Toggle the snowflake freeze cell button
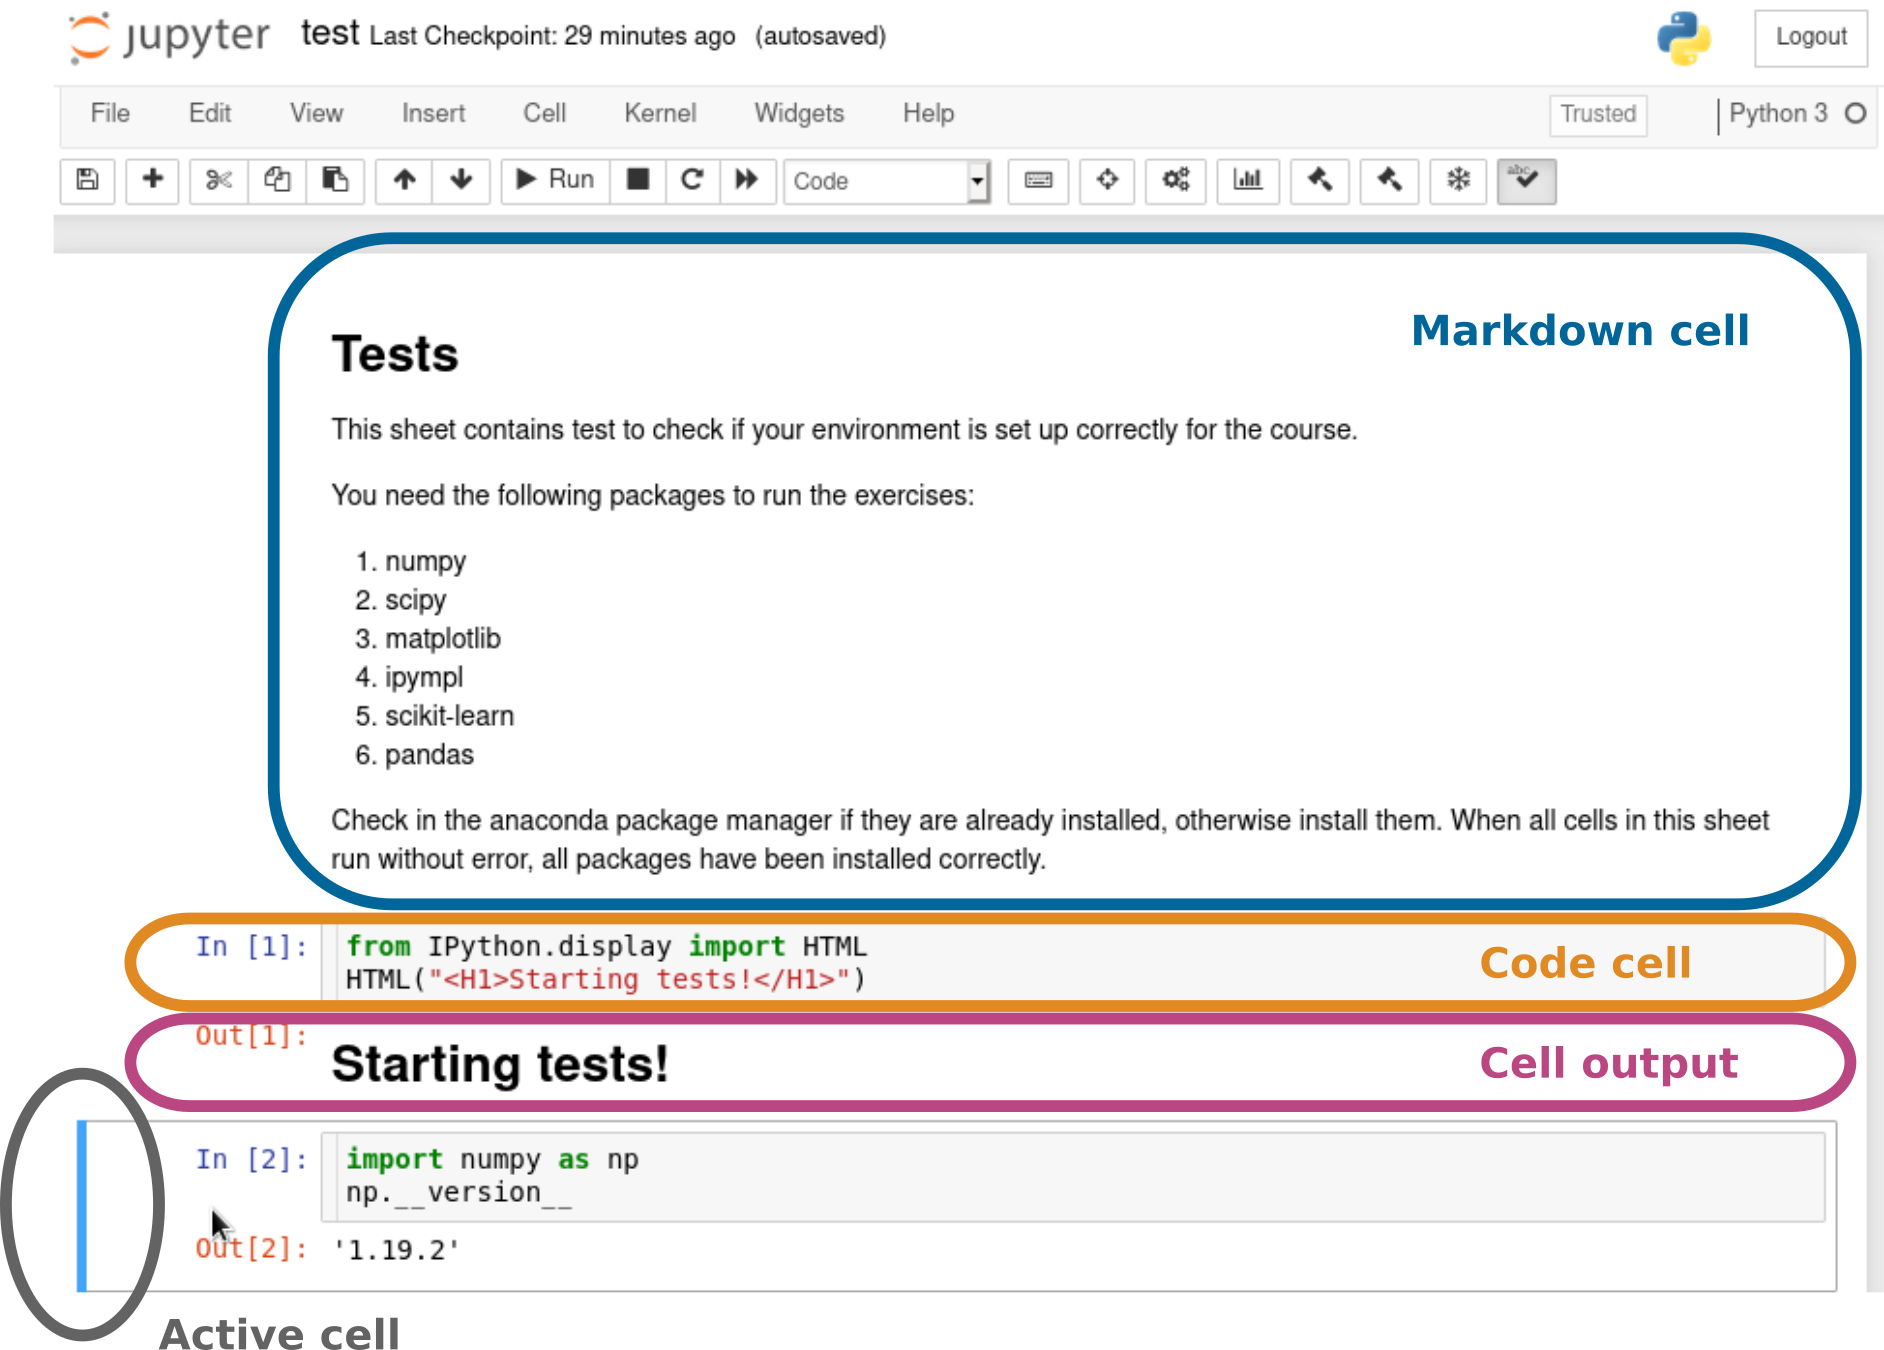 (x=1458, y=180)
